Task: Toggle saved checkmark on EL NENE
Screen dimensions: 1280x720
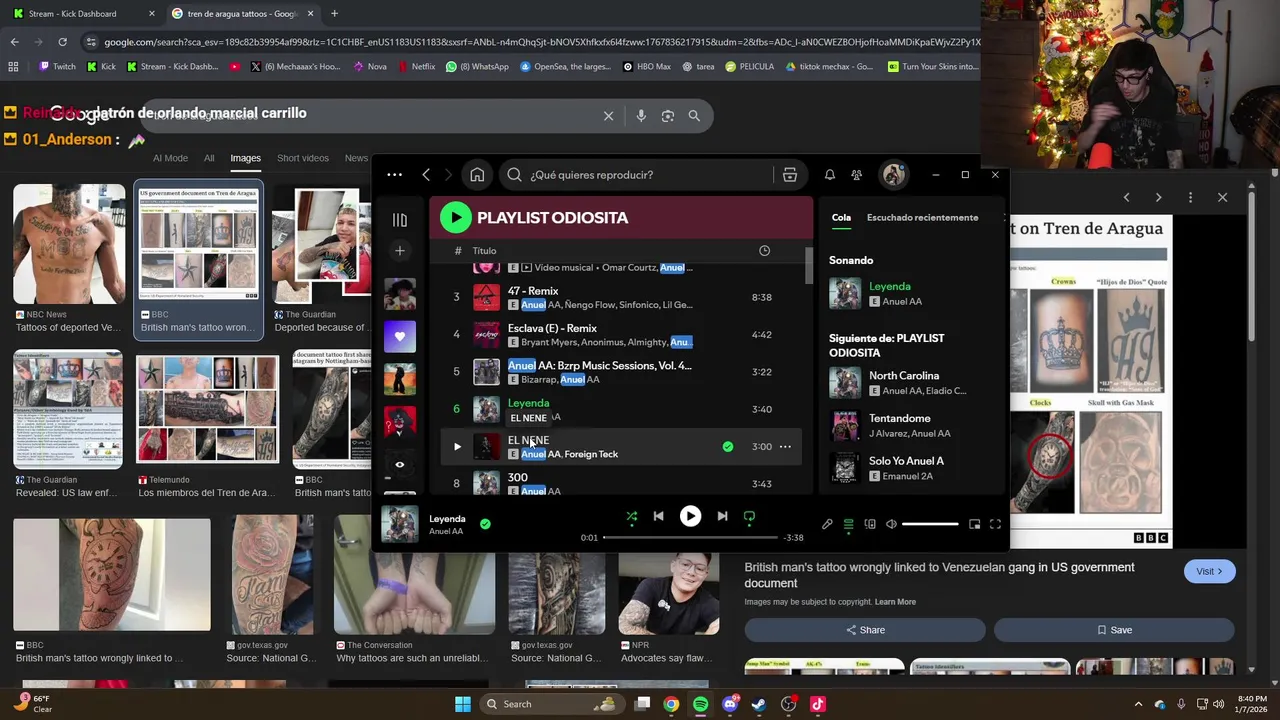Action: click(x=728, y=447)
